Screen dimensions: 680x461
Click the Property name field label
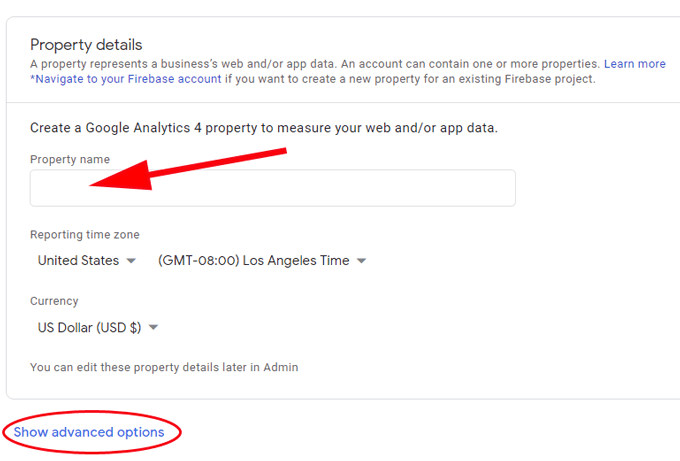(x=70, y=159)
